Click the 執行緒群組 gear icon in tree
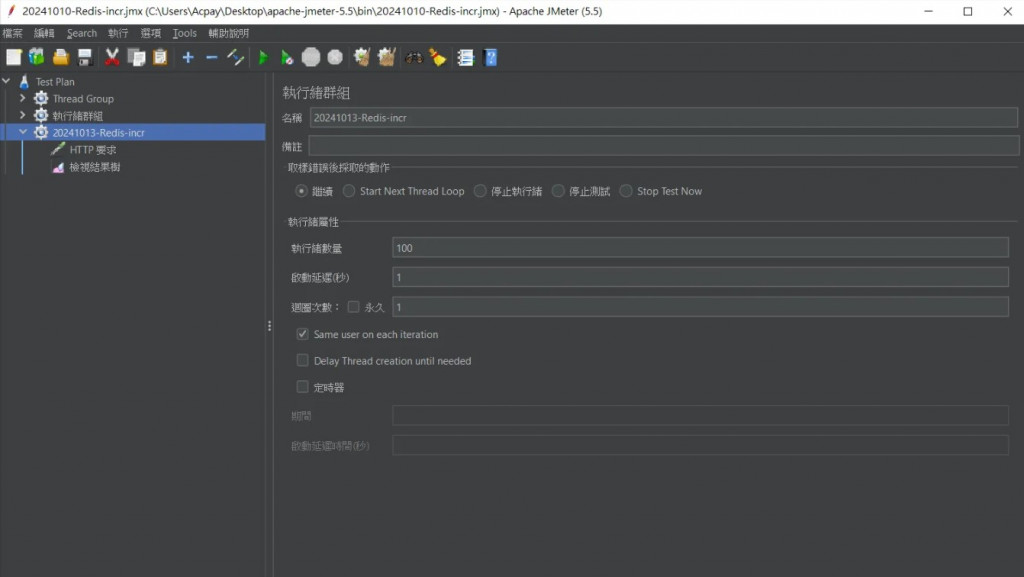 (x=41, y=116)
